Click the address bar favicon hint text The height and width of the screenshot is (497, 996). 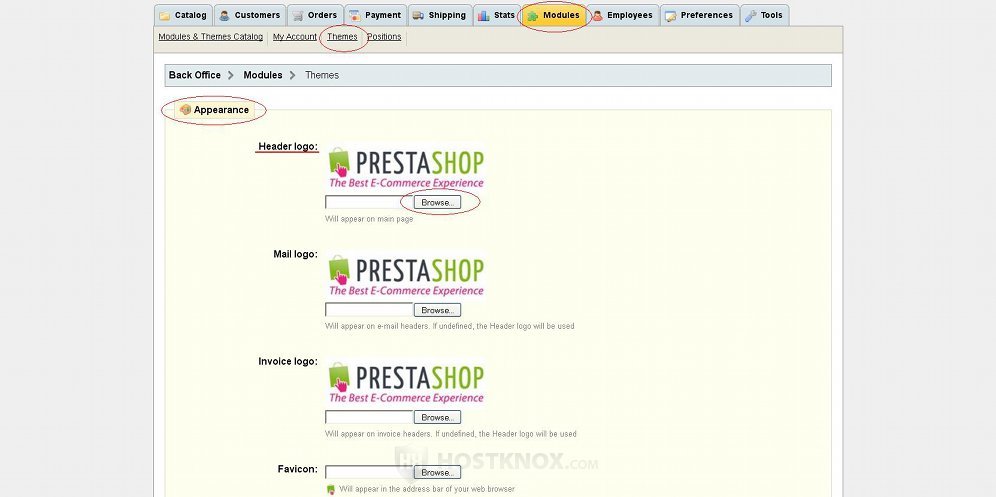(427, 489)
